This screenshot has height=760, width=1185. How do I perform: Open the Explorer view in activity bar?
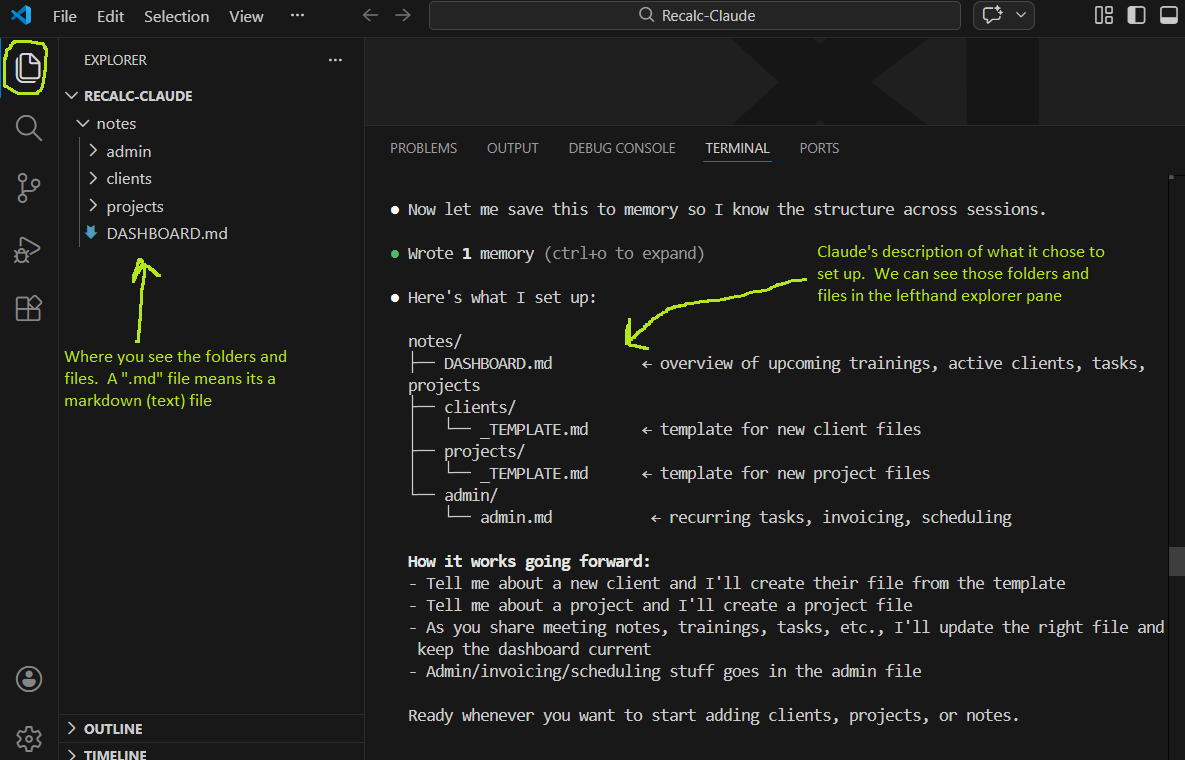pyautogui.click(x=28, y=68)
